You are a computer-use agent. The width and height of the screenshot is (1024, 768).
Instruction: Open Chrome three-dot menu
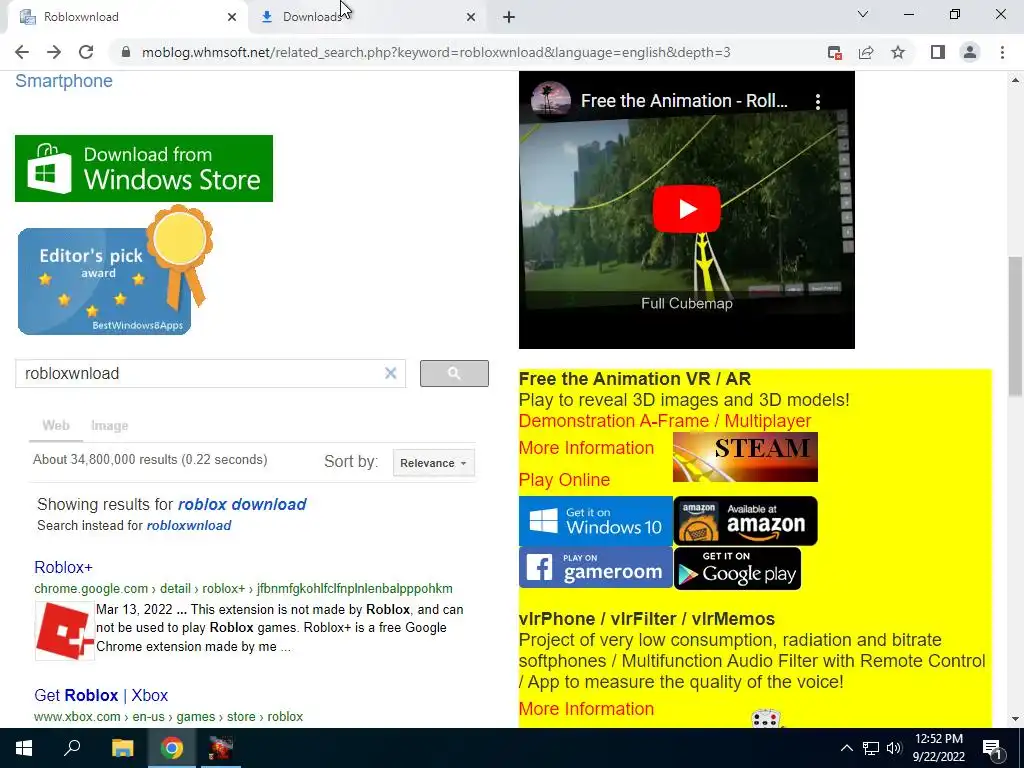1002,52
